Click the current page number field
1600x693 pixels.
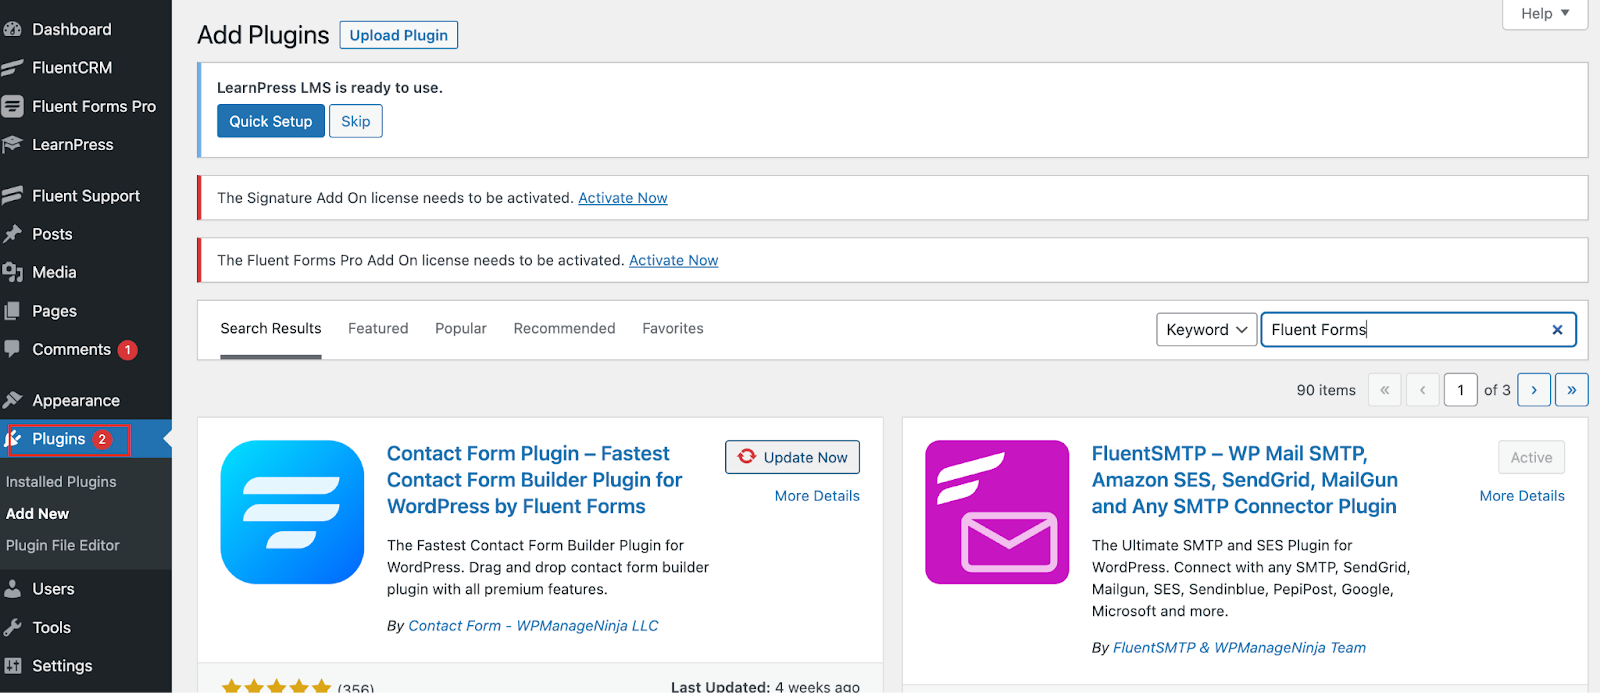[1461, 390]
